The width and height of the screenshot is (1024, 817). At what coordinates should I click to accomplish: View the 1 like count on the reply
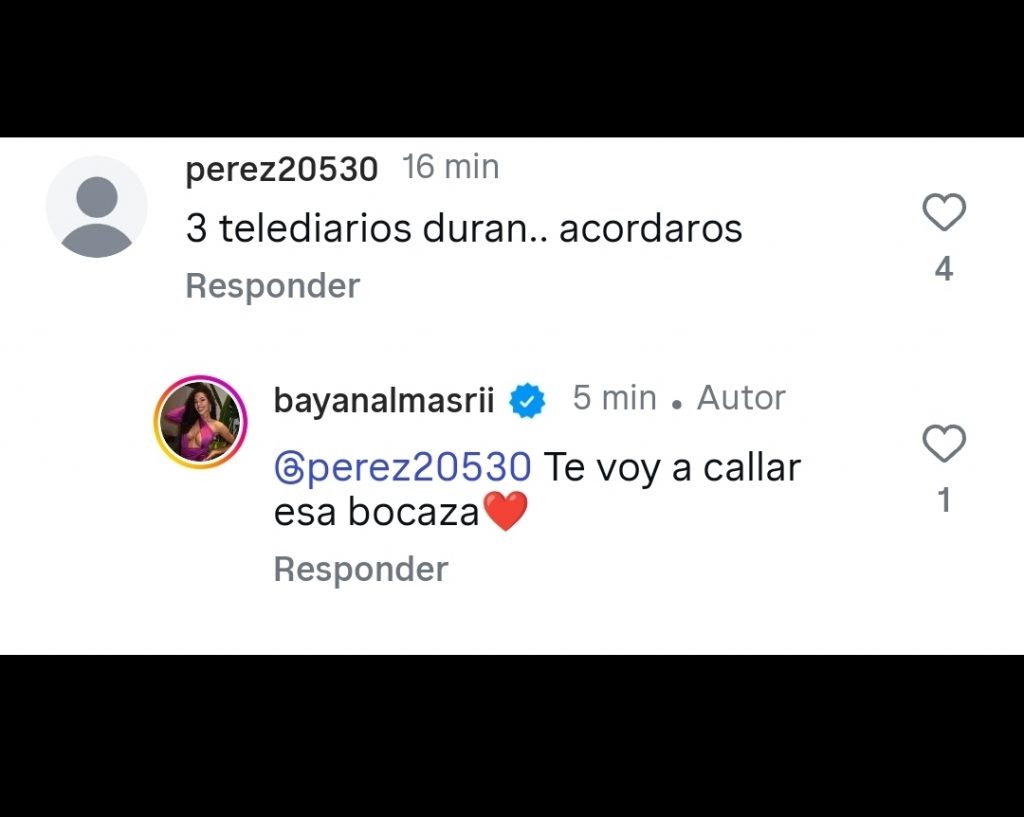pos(944,500)
